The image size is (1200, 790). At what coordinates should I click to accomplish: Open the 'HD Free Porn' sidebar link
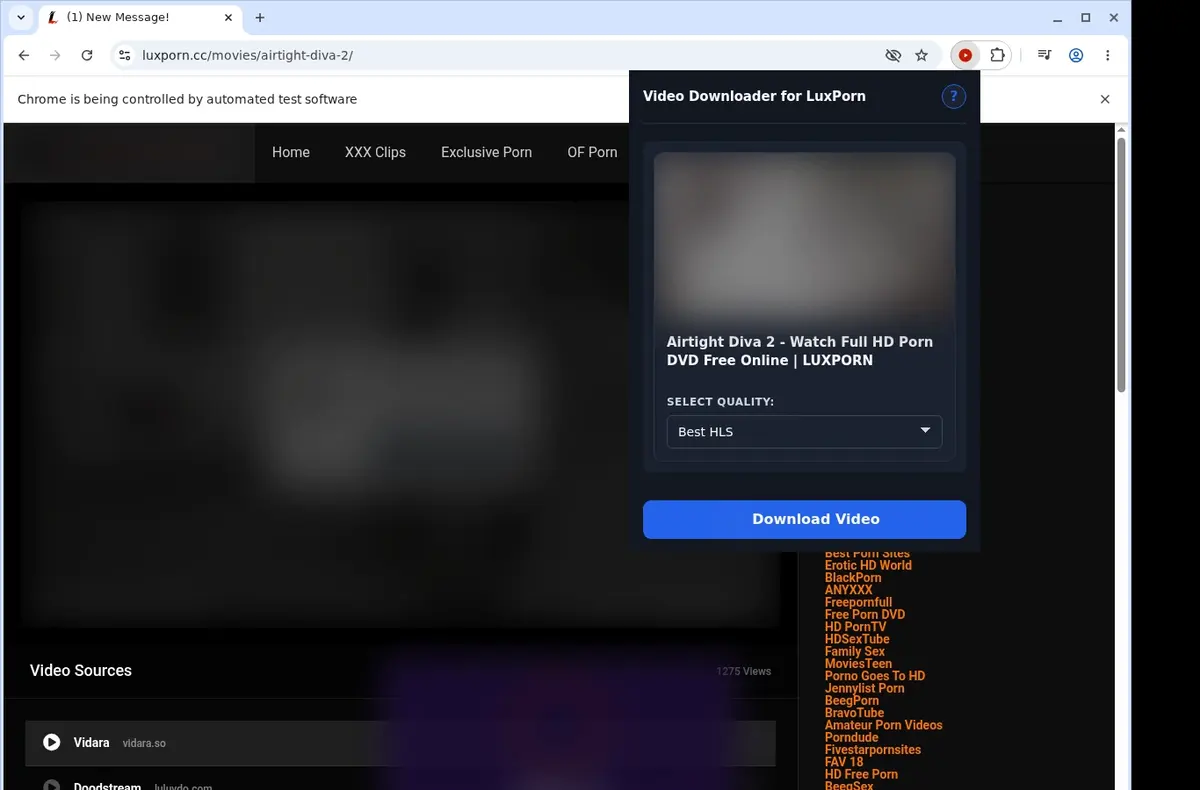pyautogui.click(x=861, y=774)
